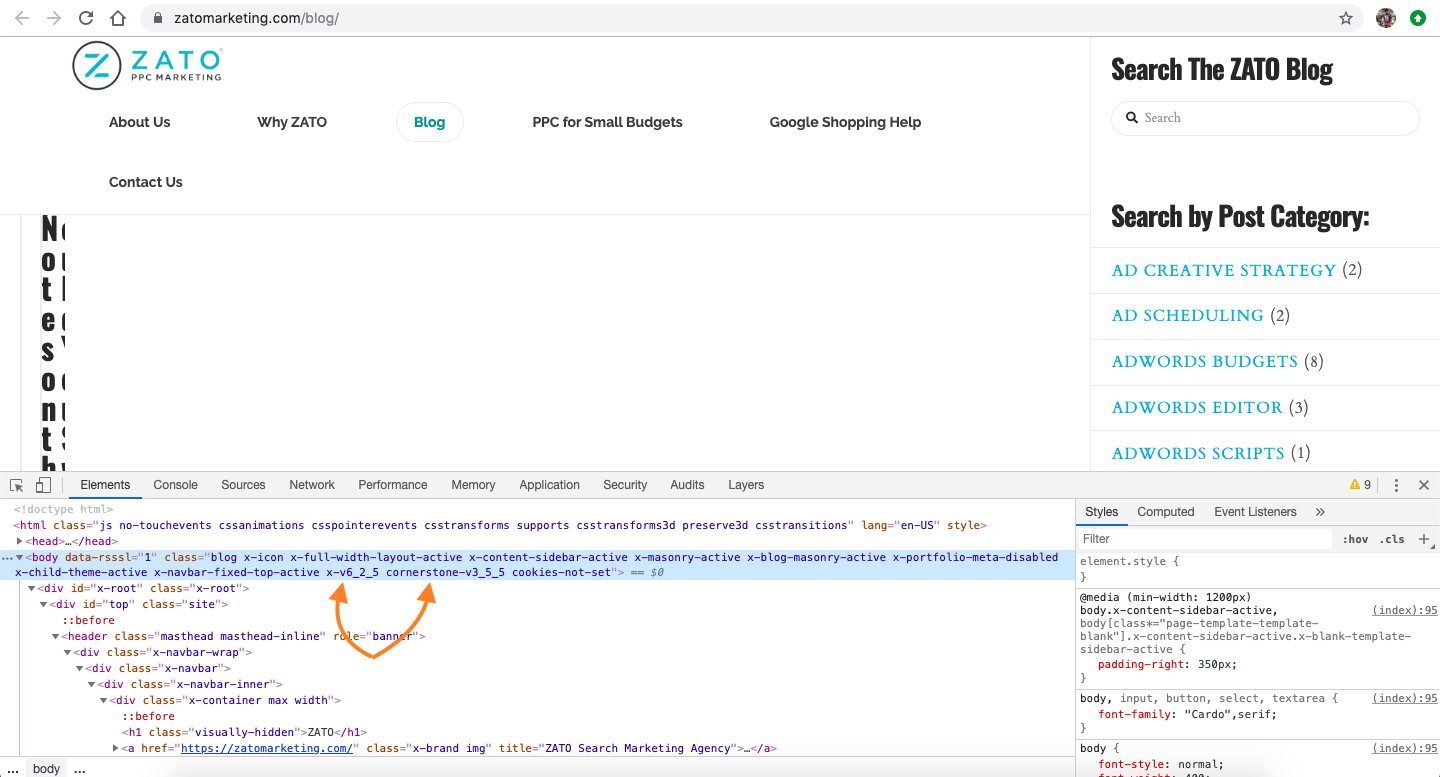Expand the x-brand img anchor node
The image size is (1440, 777).
[x=116, y=749]
